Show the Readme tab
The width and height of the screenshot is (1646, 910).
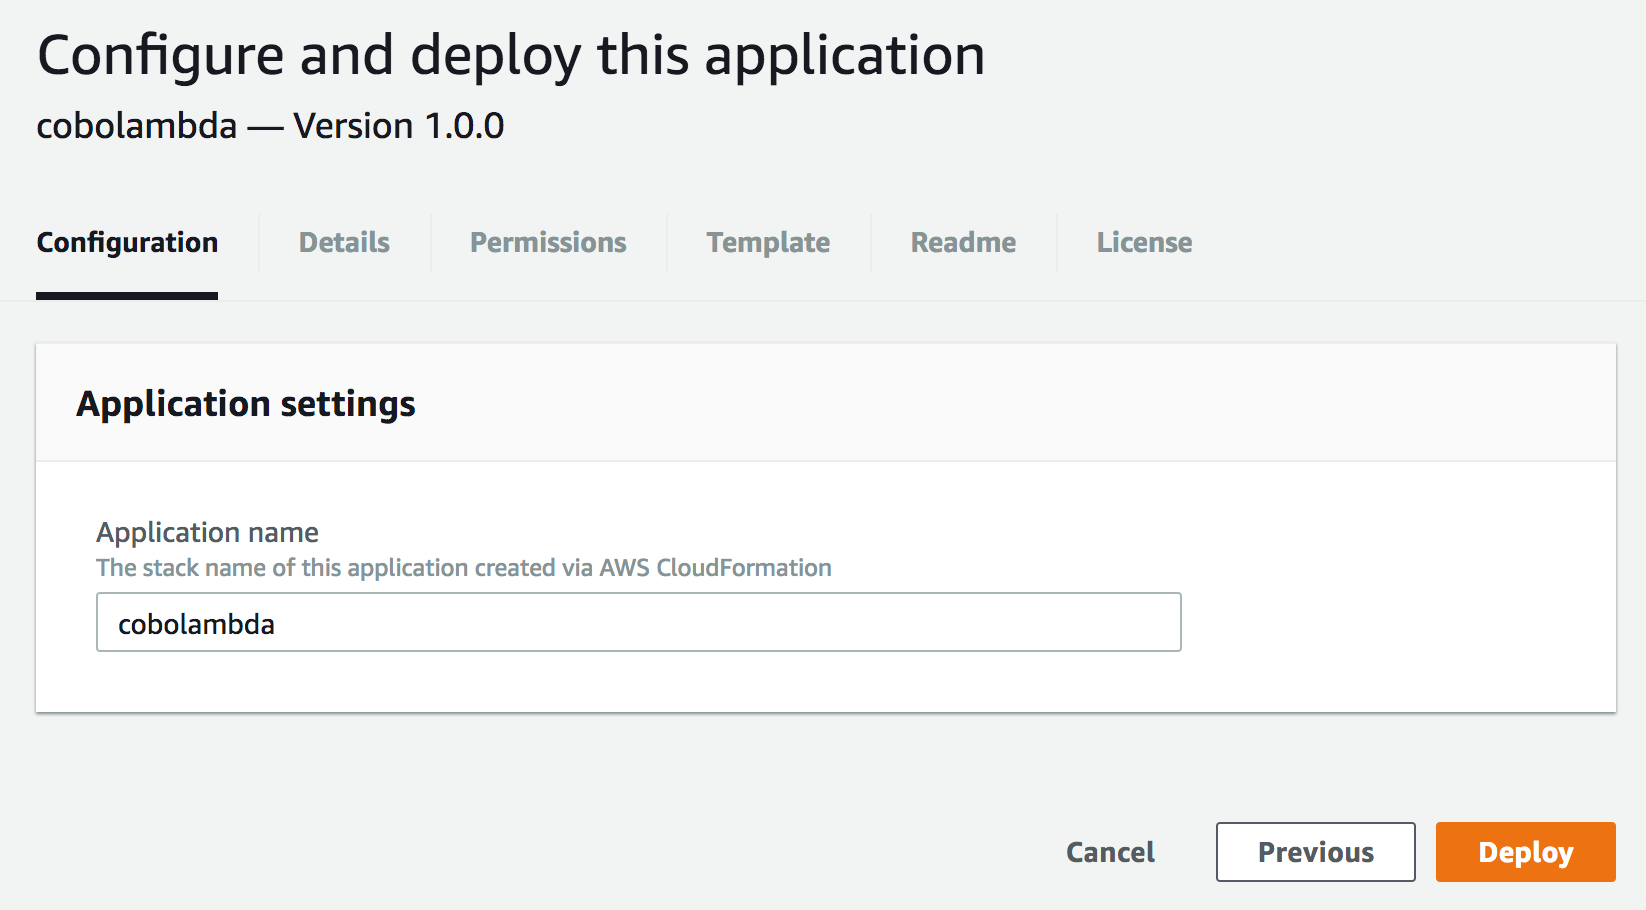point(963,243)
